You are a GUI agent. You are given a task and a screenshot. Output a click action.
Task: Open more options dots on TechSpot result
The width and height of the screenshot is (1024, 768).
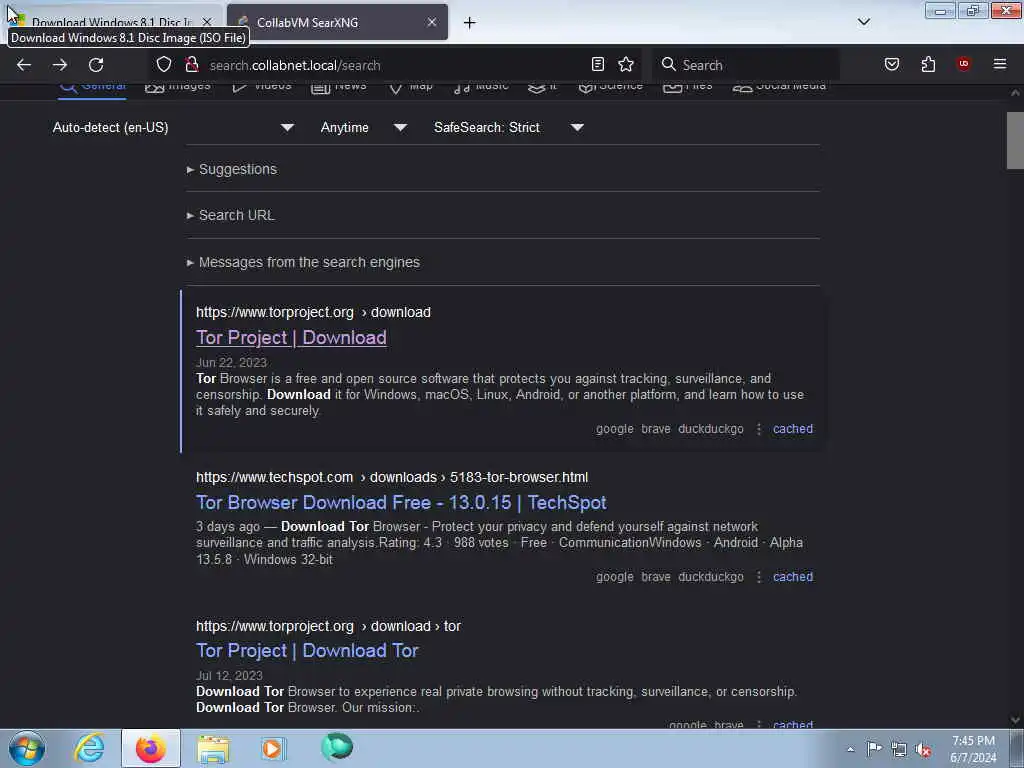759,577
